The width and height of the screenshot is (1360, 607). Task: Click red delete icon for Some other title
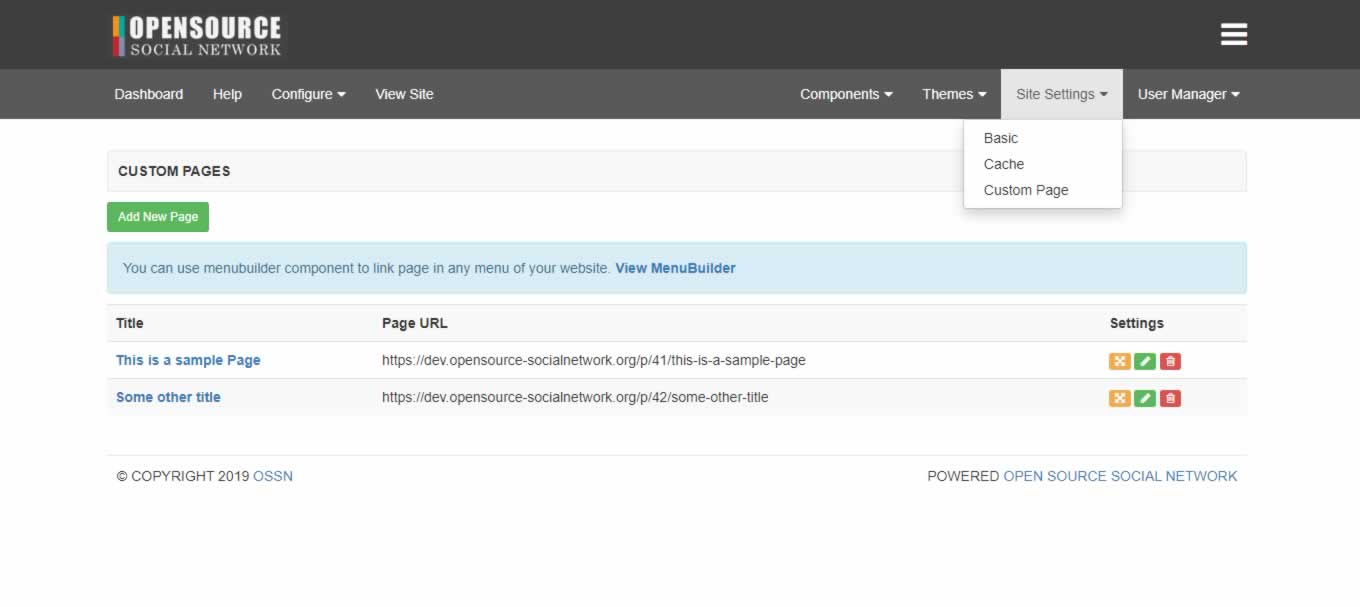point(1170,398)
